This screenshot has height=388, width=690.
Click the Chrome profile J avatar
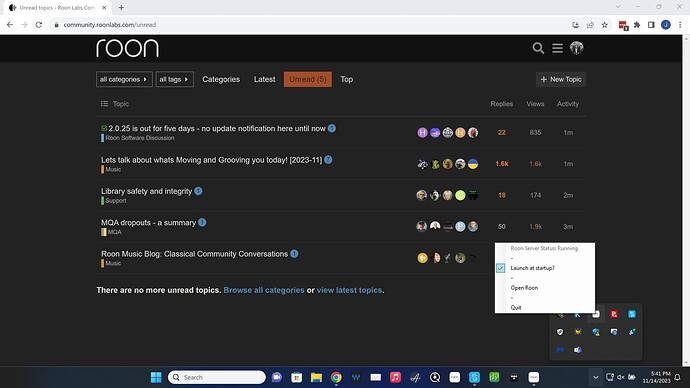point(665,25)
